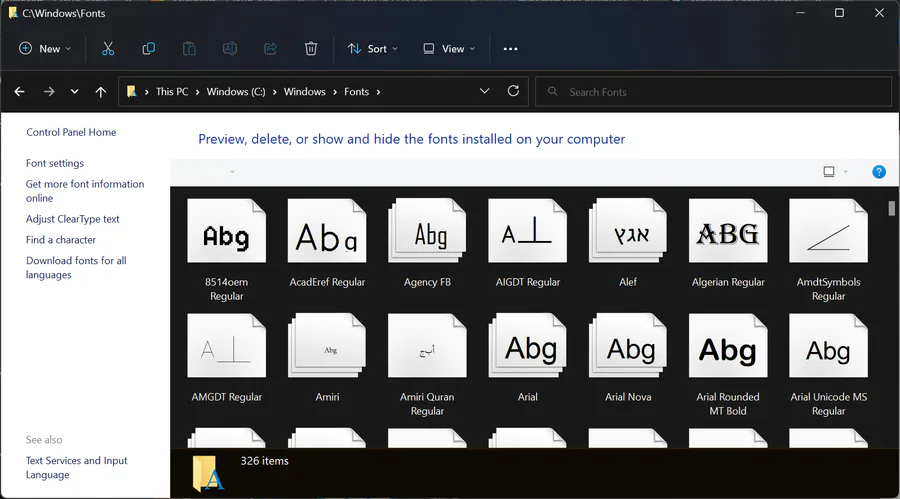Screen dimensions: 900x499
Task: Expand address bar history dropdown
Action: [x=484, y=91]
